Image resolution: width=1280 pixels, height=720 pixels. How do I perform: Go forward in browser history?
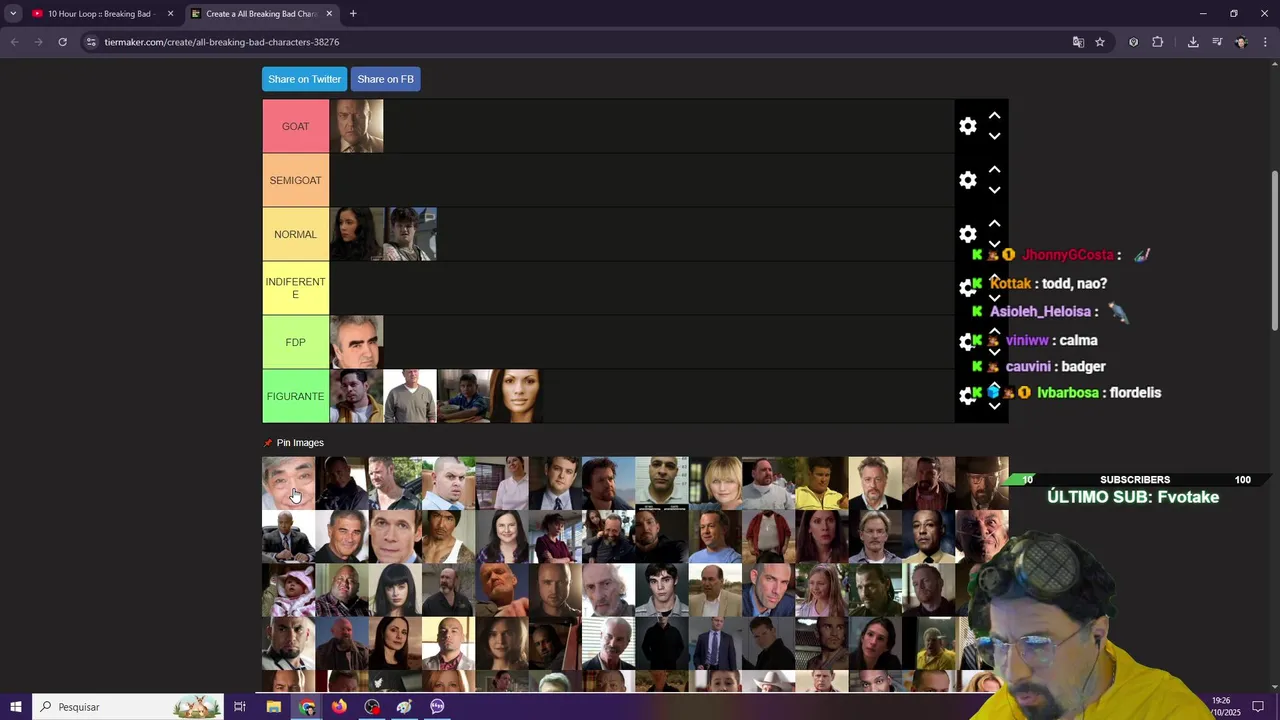(x=39, y=42)
